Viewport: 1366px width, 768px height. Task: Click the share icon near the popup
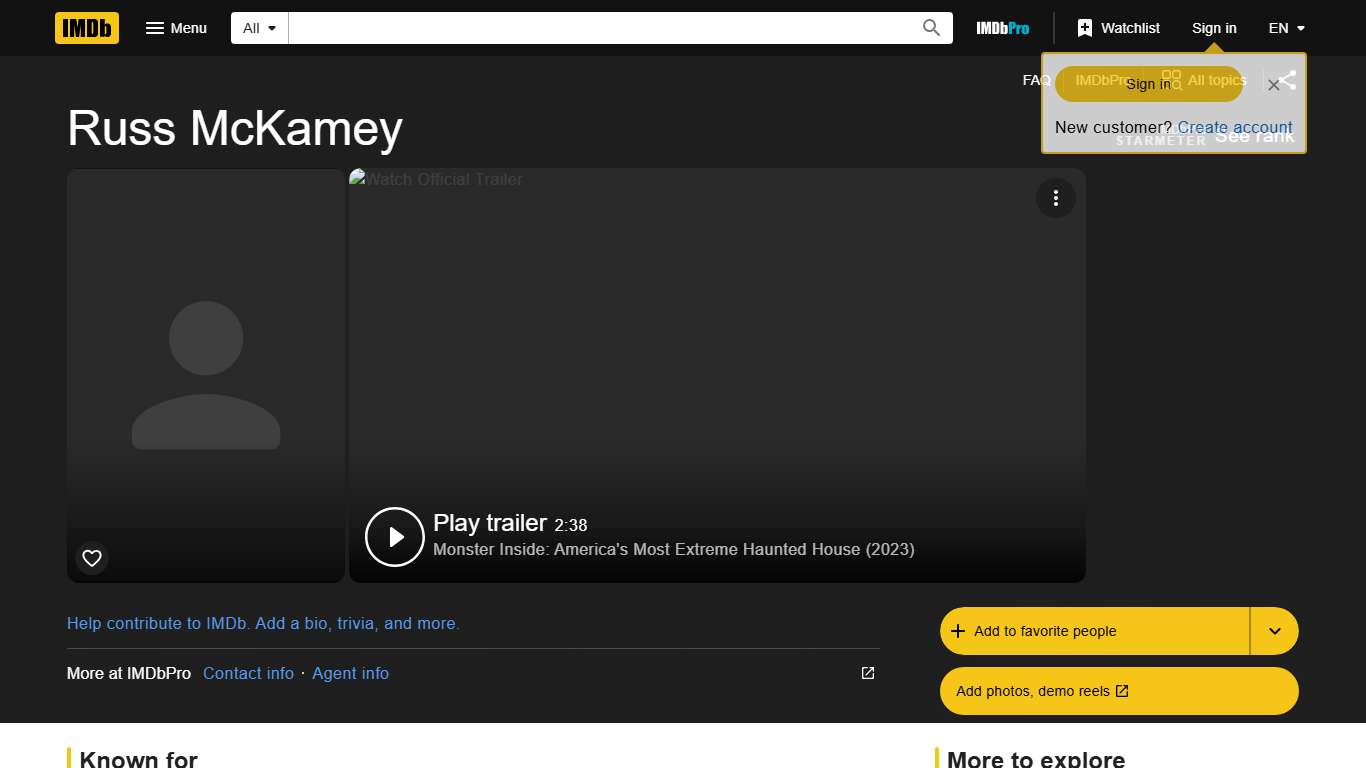(x=1286, y=80)
